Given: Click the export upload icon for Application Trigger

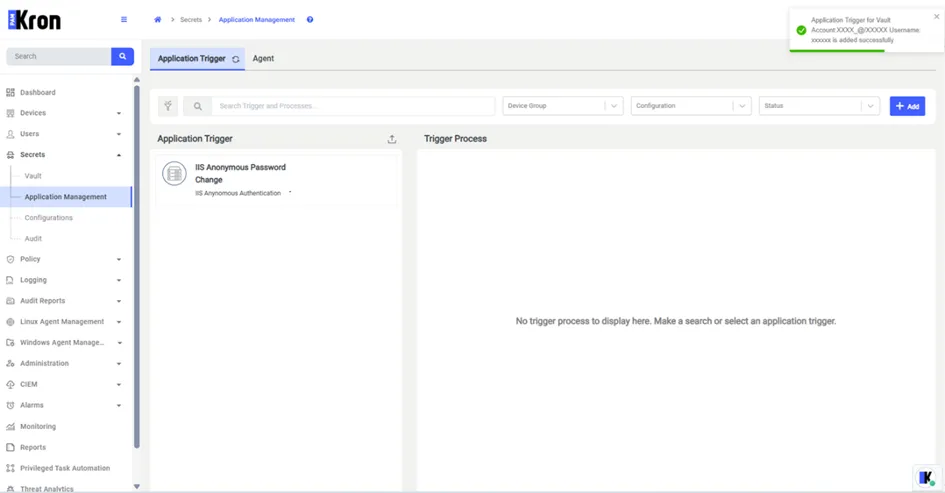Looking at the screenshot, I should tap(392, 139).
